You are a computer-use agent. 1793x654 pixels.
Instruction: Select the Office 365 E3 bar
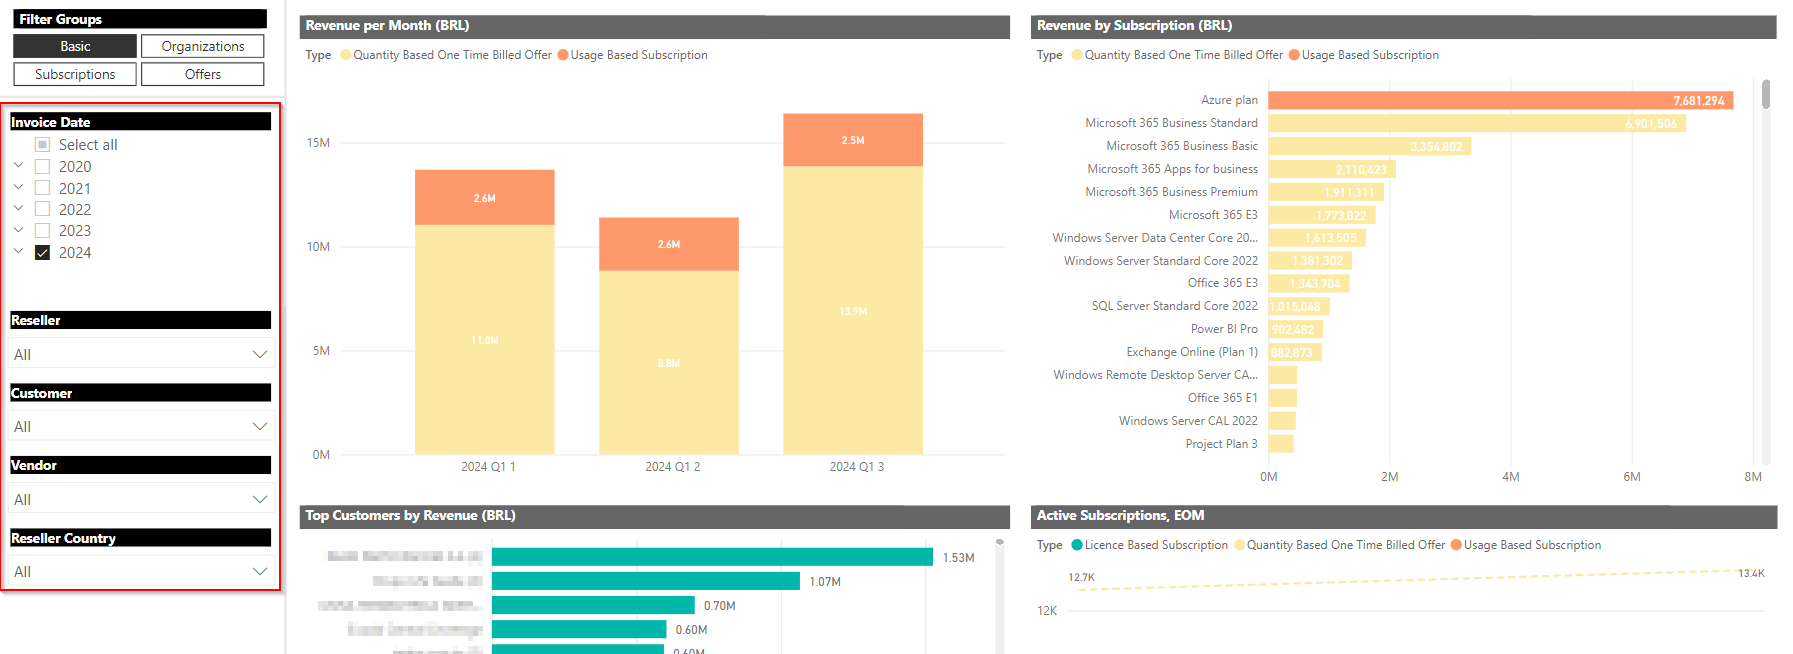coord(1309,283)
